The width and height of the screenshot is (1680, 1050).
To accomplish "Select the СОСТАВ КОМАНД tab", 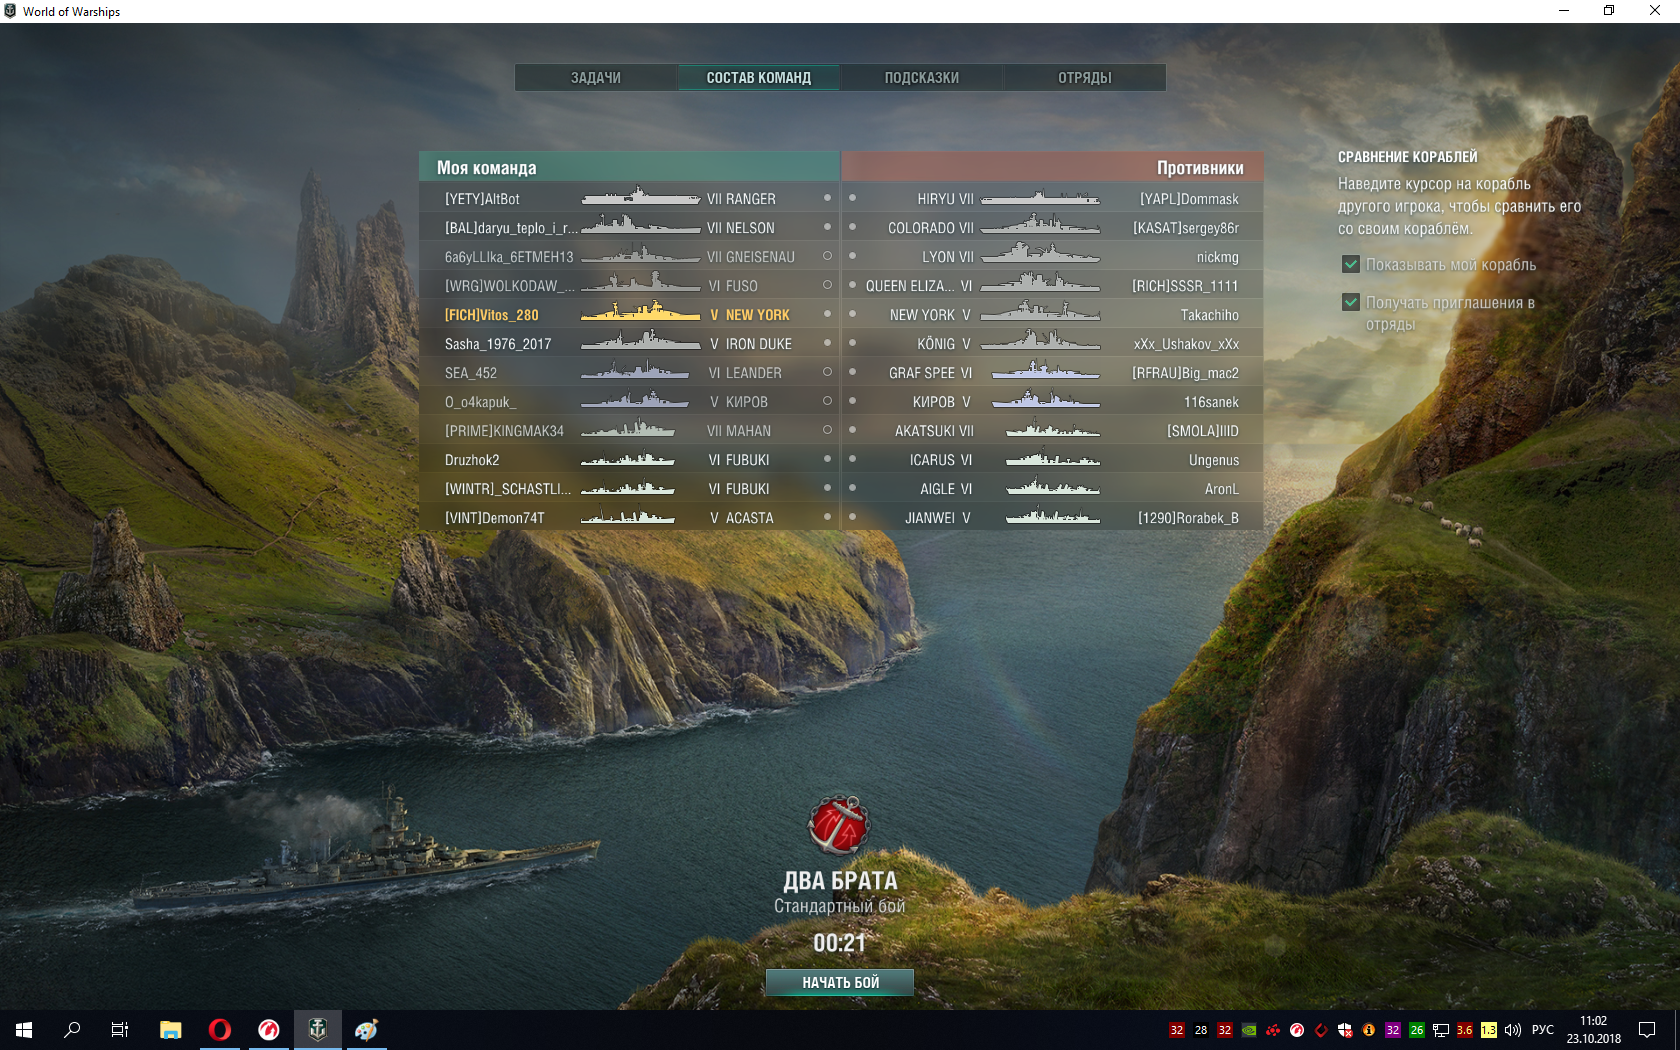I will tap(759, 78).
